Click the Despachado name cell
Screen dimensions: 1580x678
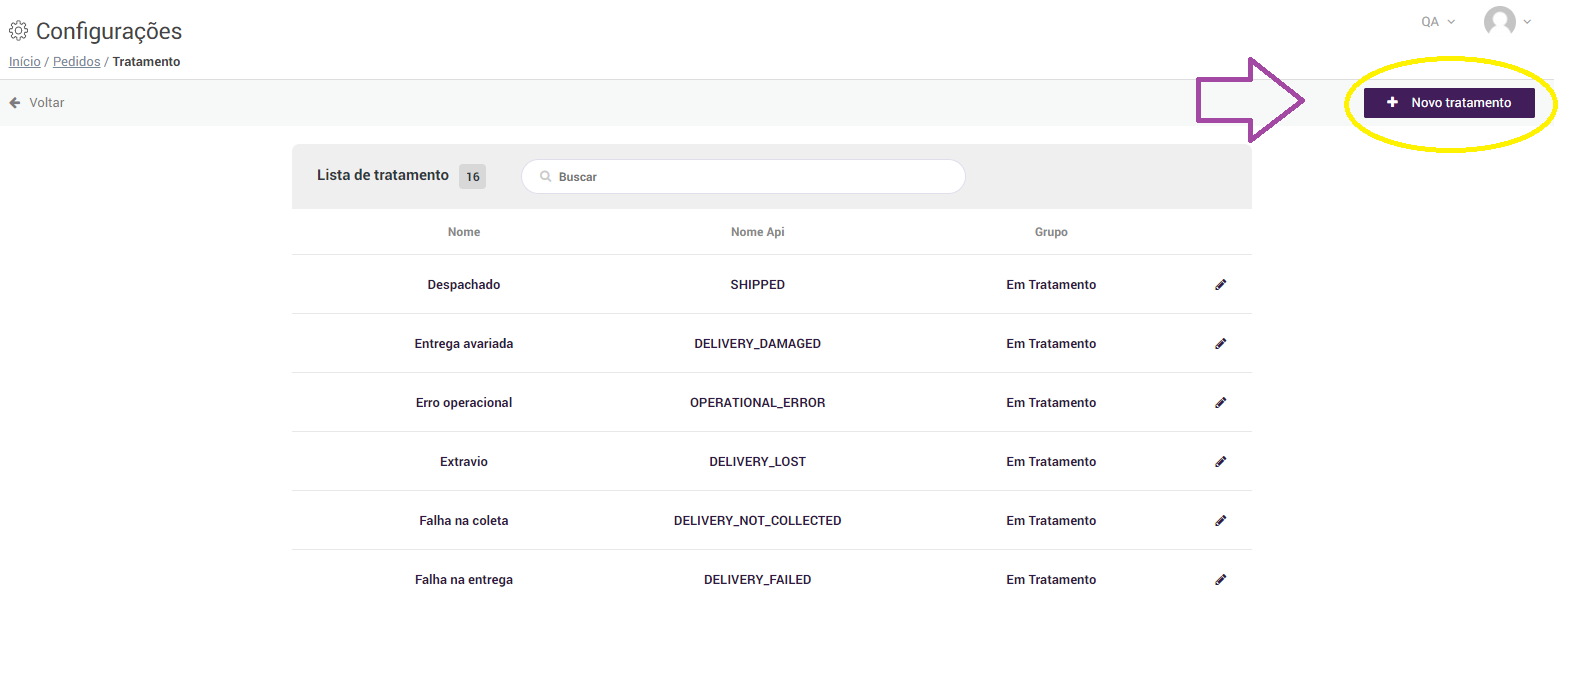point(464,285)
